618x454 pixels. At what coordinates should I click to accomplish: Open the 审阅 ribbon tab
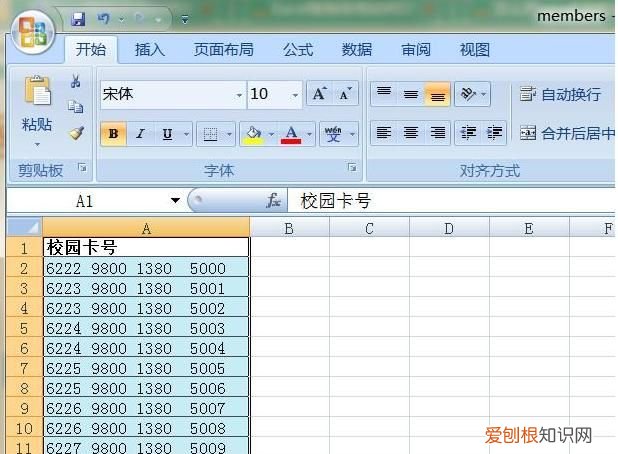[x=416, y=50]
